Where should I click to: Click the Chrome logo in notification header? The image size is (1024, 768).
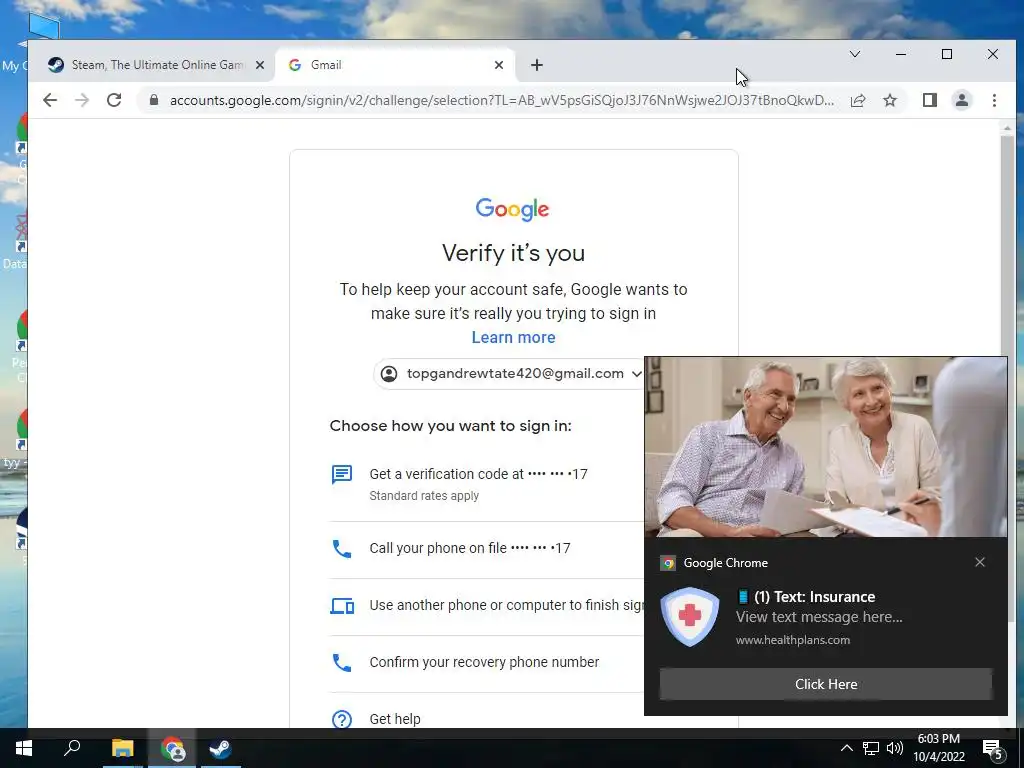pos(667,563)
